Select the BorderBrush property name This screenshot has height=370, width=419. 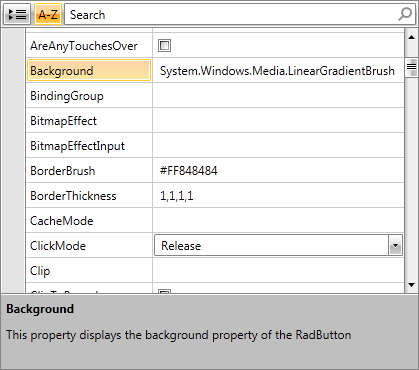(x=63, y=171)
